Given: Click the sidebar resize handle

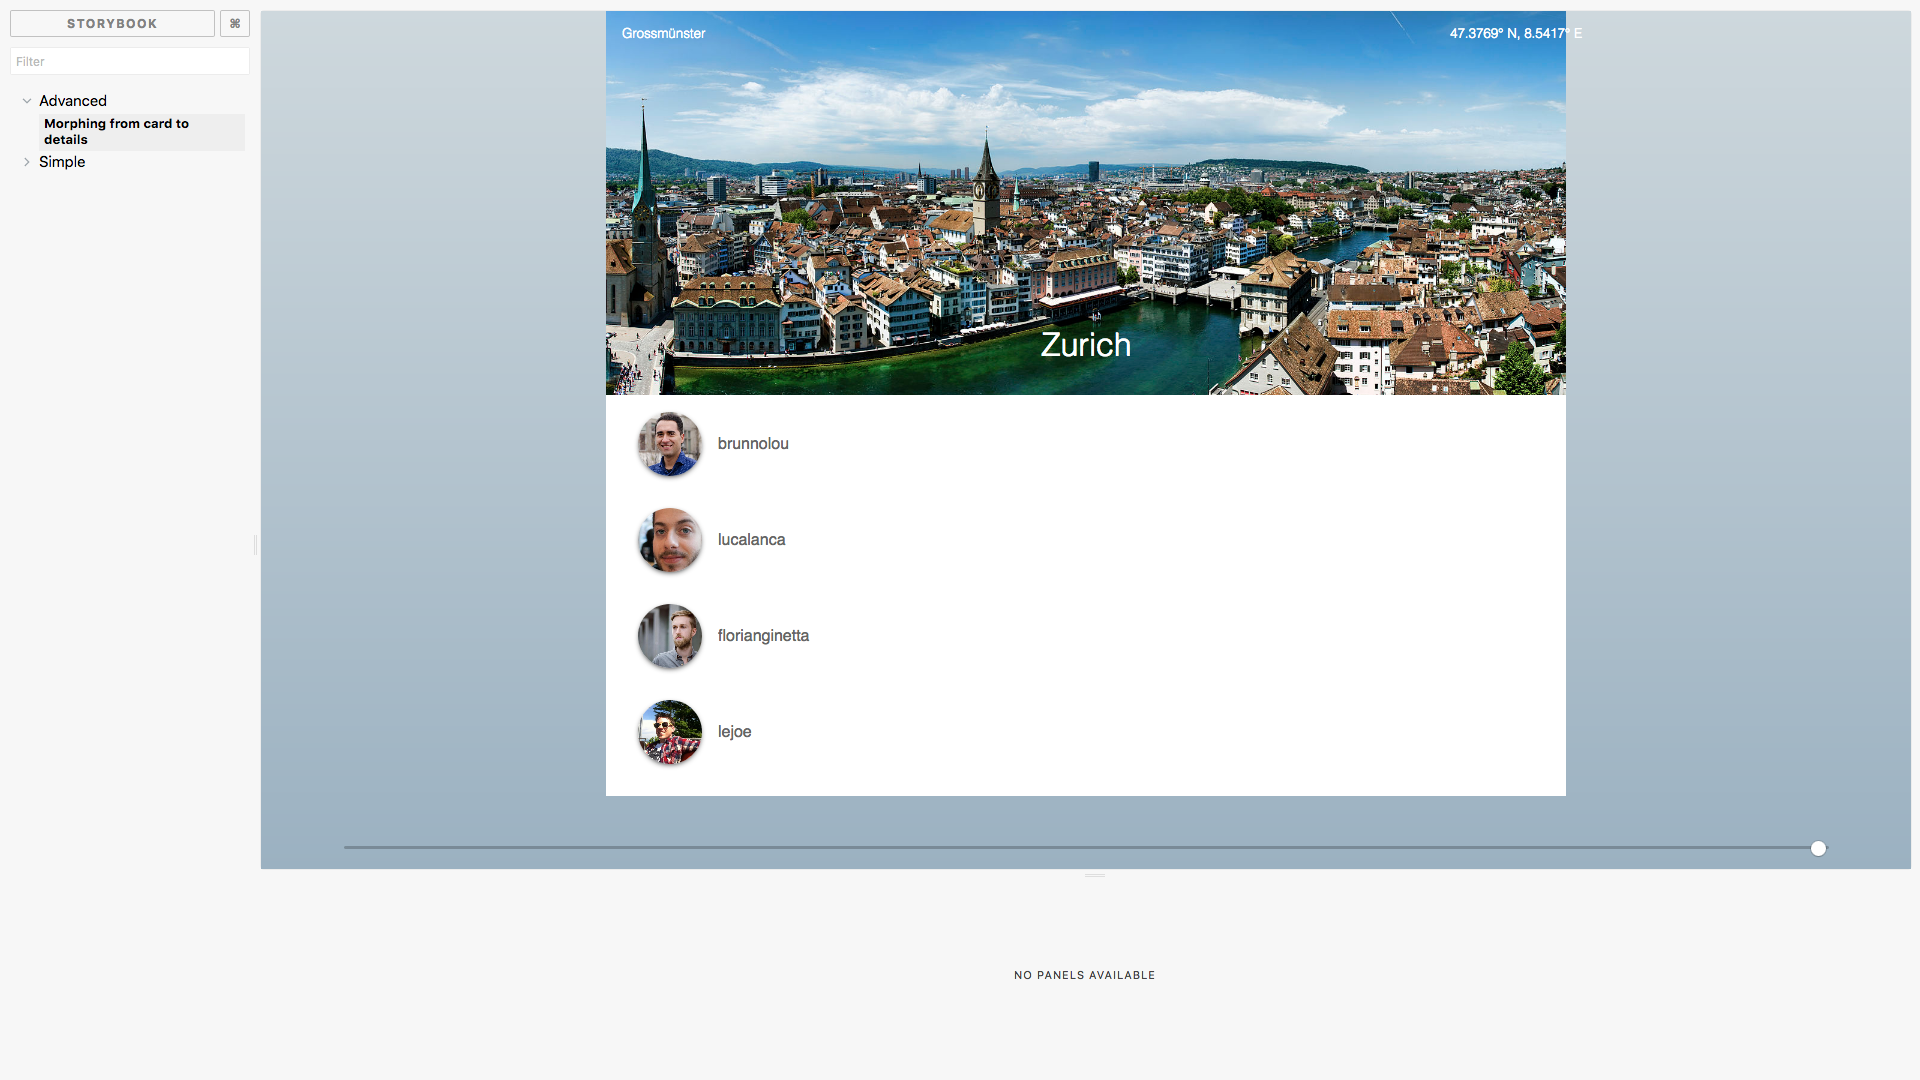Looking at the screenshot, I should [255, 545].
